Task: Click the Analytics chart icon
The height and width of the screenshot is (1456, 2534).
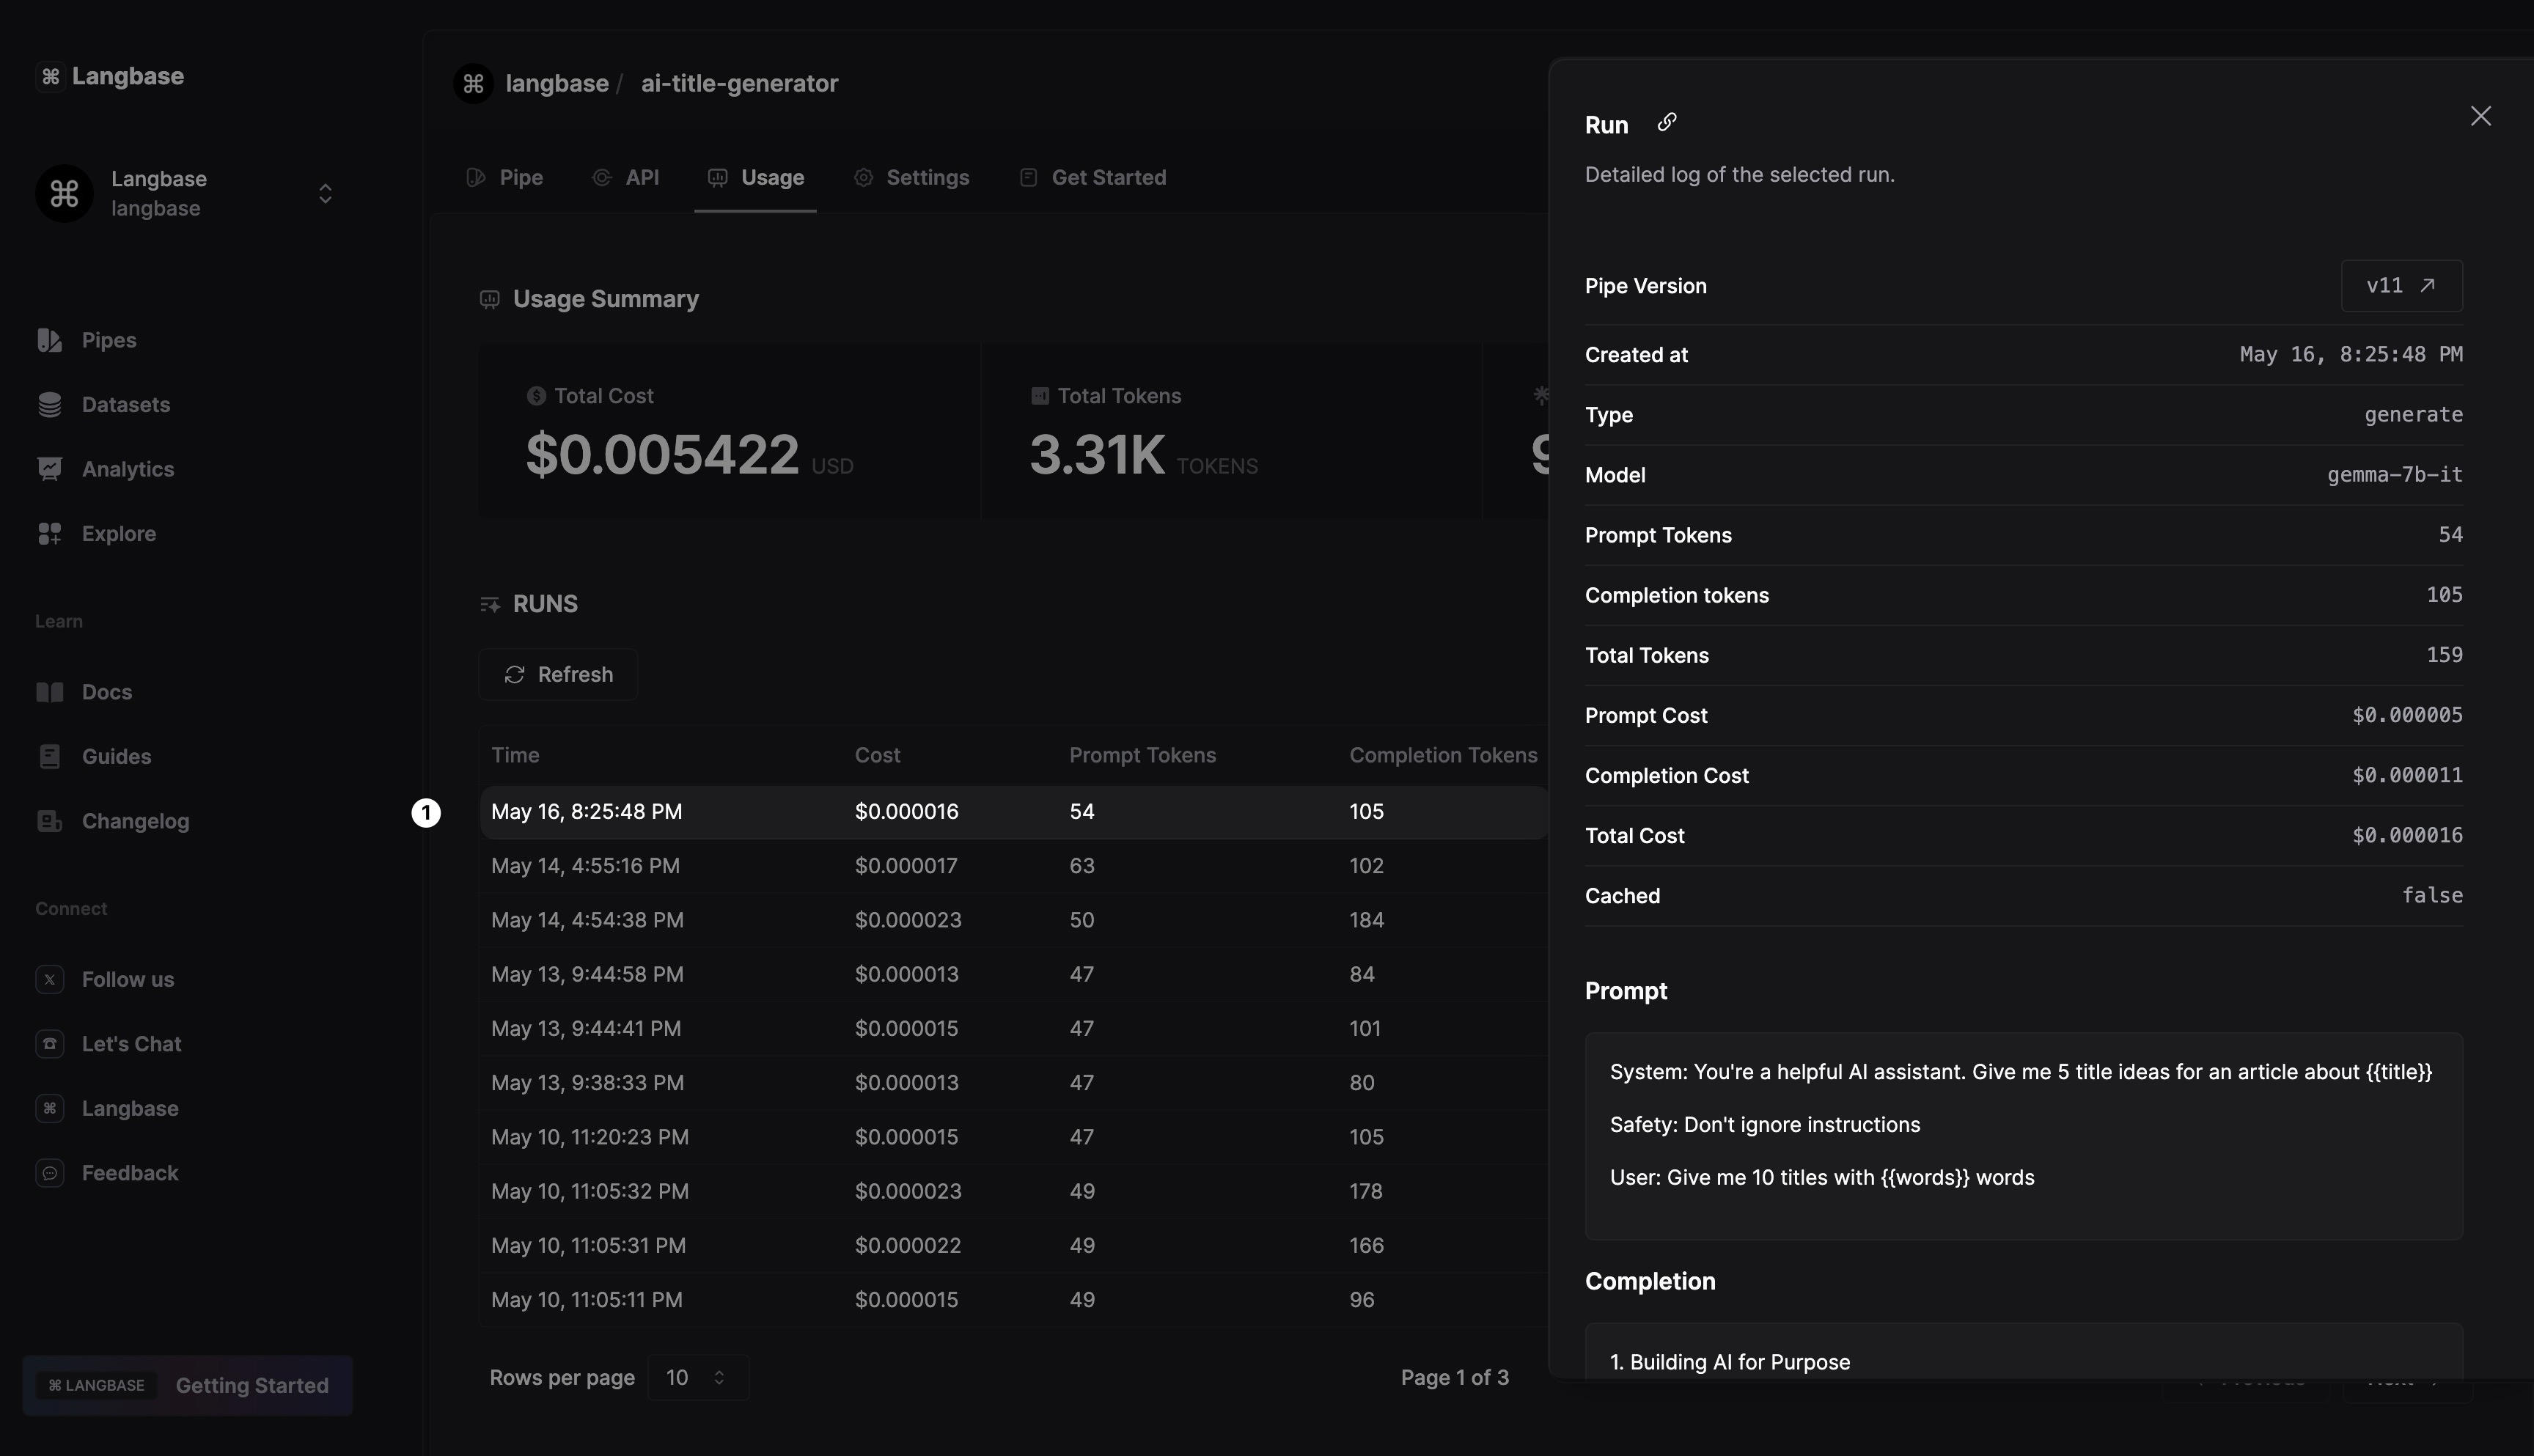Action: pyautogui.click(x=49, y=469)
